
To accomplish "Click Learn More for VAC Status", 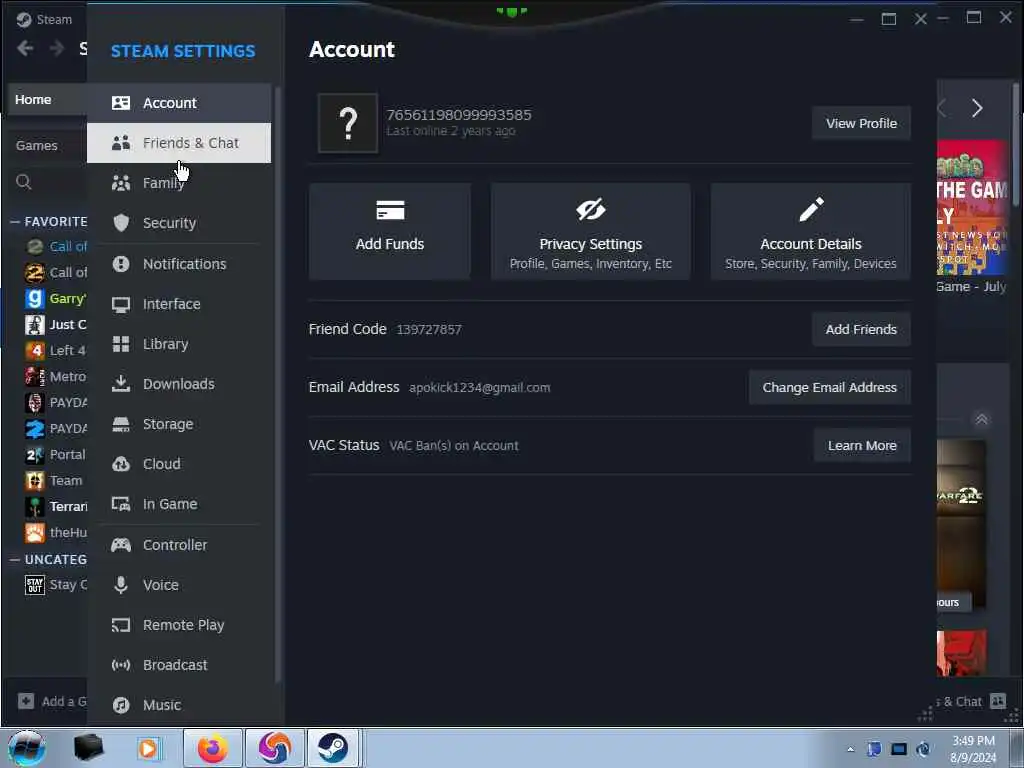I will [862, 445].
